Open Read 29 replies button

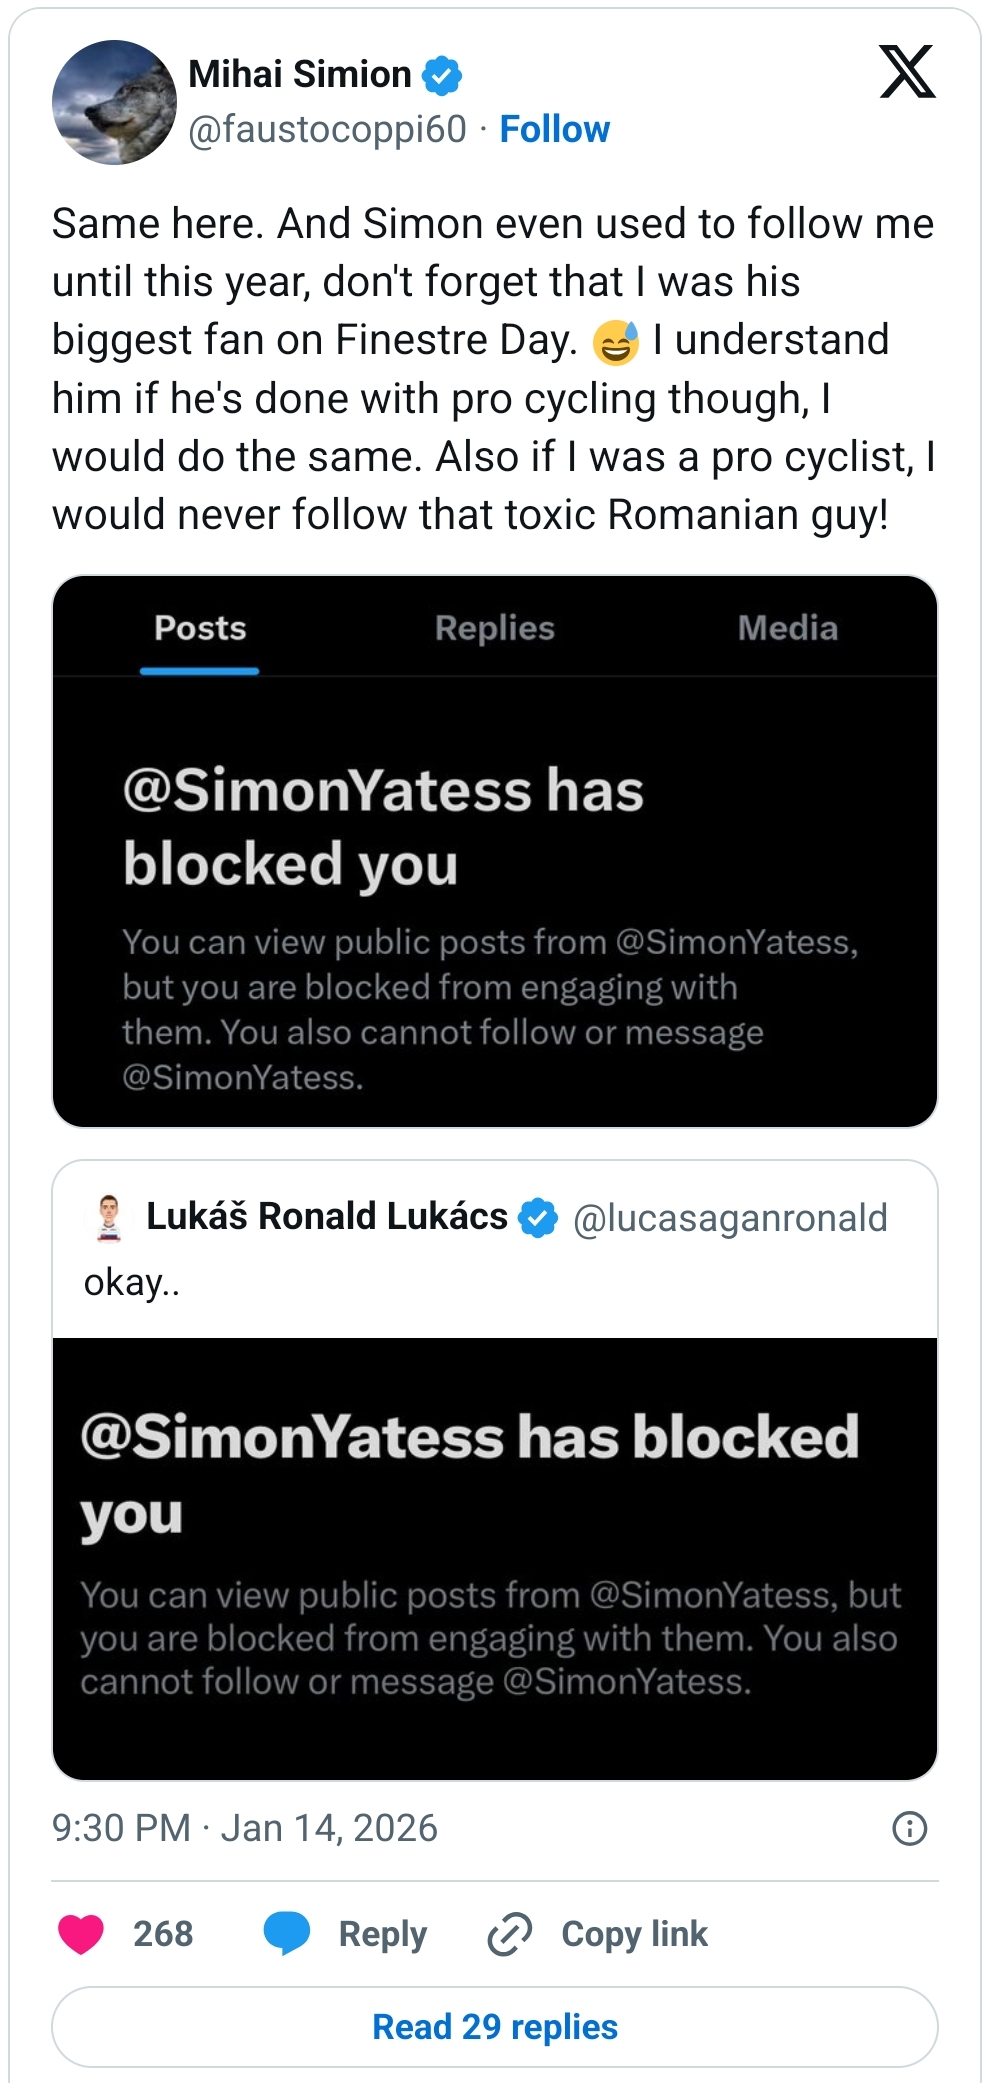pos(495,2026)
